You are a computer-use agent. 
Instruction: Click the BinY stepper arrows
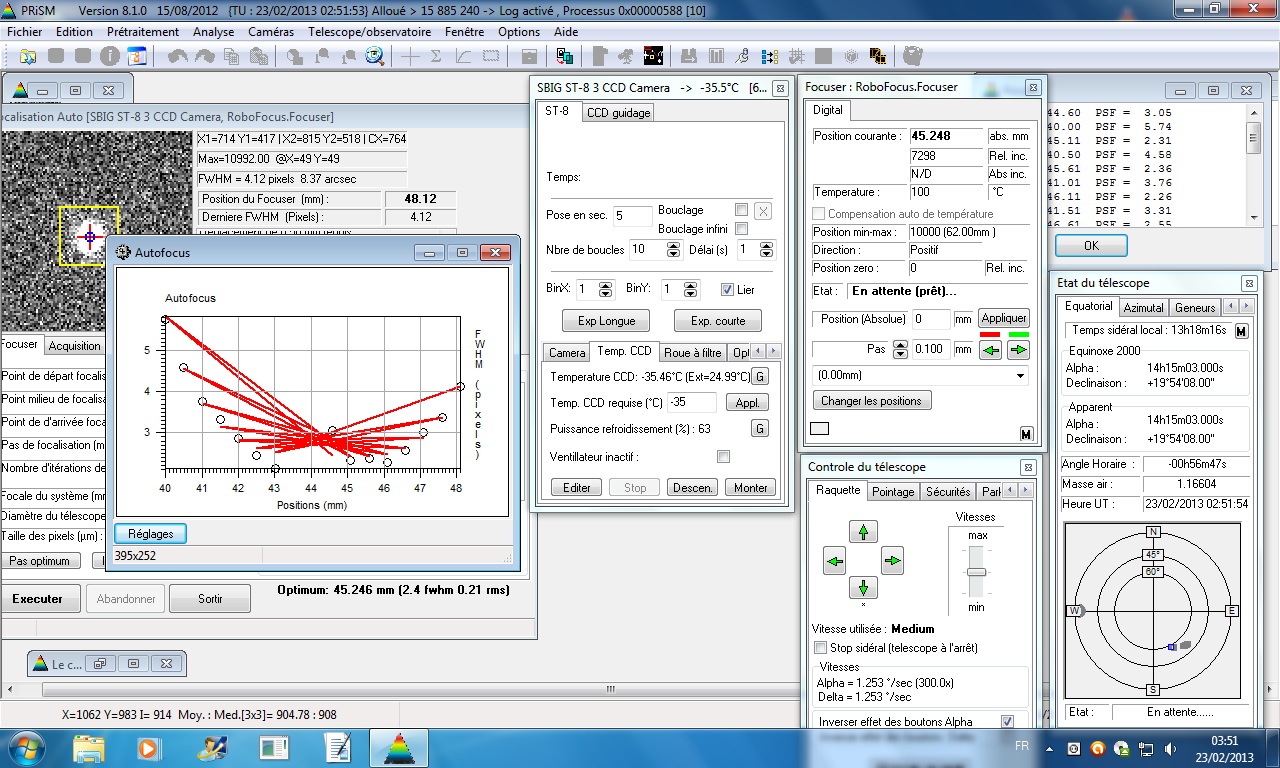pyautogui.click(x=691, y=289)
